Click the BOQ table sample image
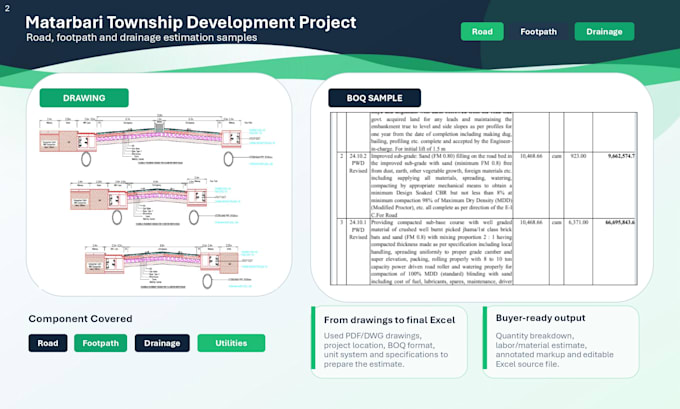Screen dimensions: 680x409 pos(484,198)
